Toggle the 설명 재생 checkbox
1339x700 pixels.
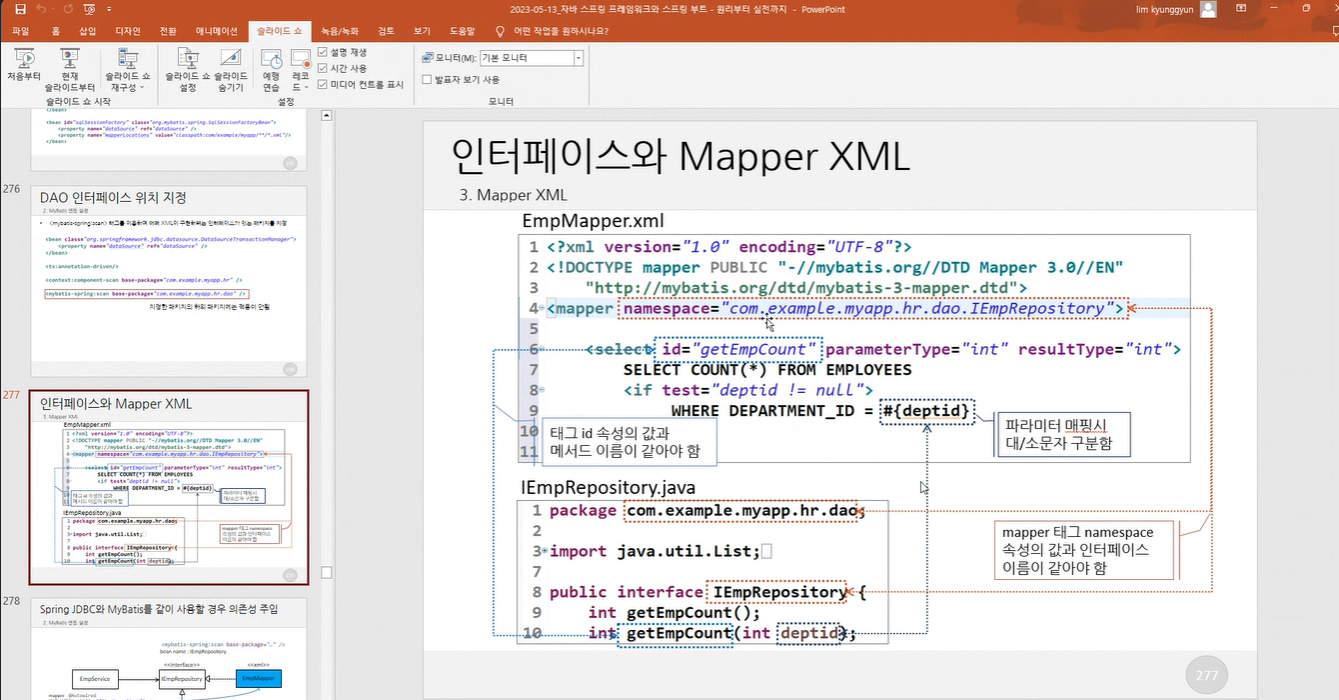pos(322,52)
